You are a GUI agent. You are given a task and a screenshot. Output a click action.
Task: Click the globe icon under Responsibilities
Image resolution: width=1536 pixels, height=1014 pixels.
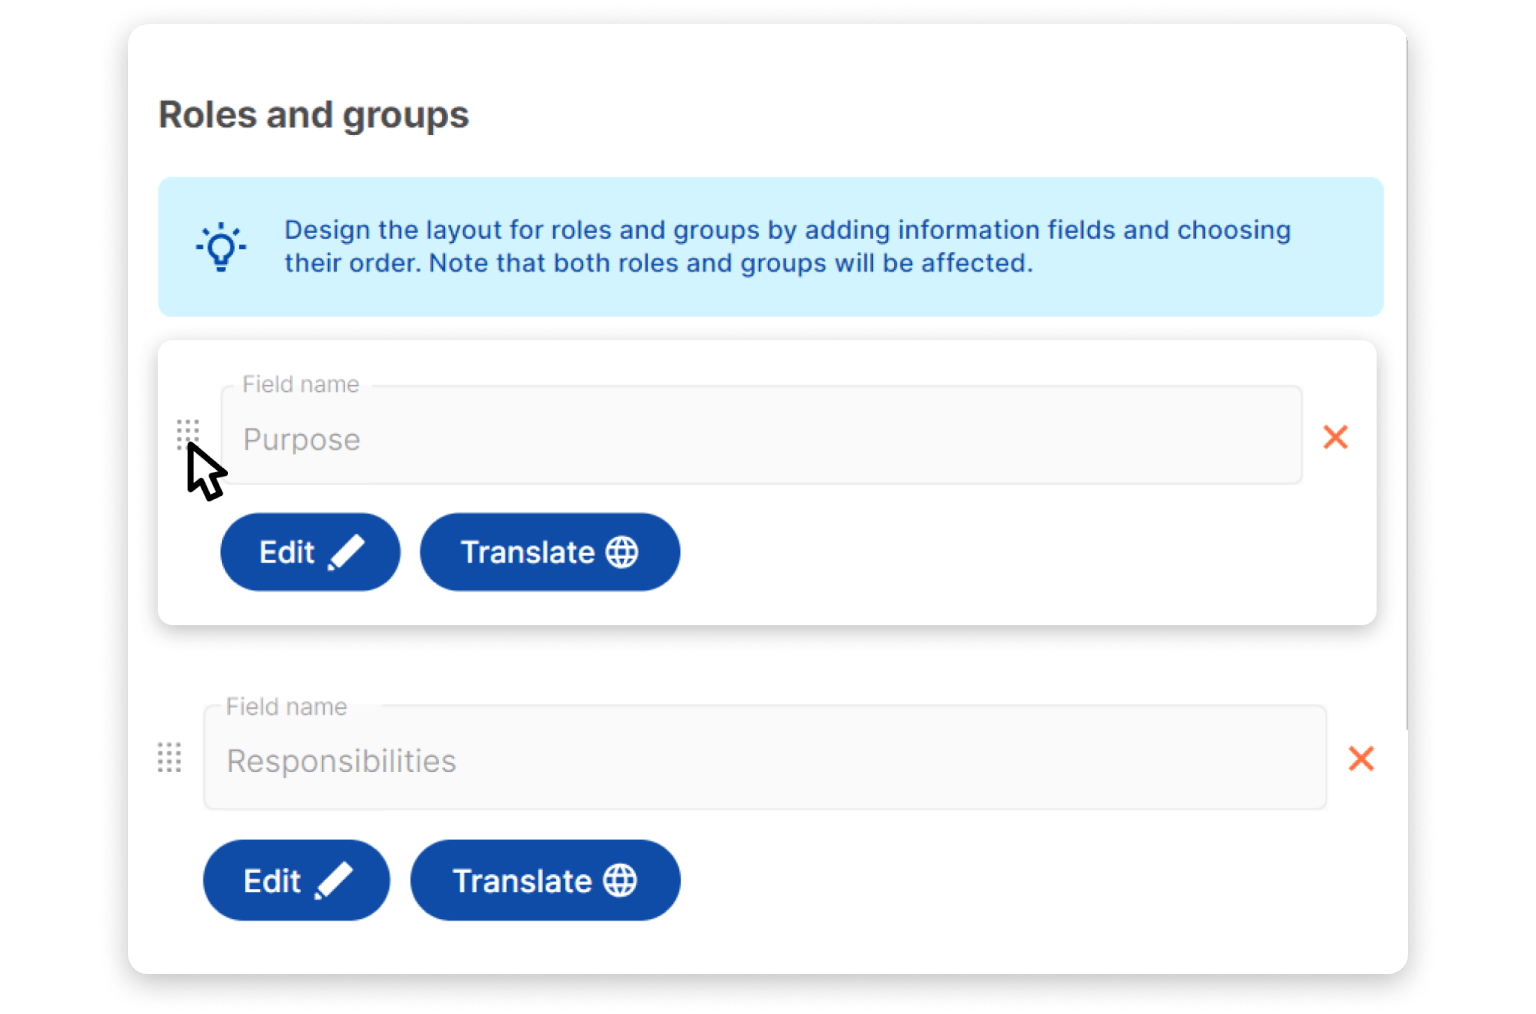click(620, 881)
